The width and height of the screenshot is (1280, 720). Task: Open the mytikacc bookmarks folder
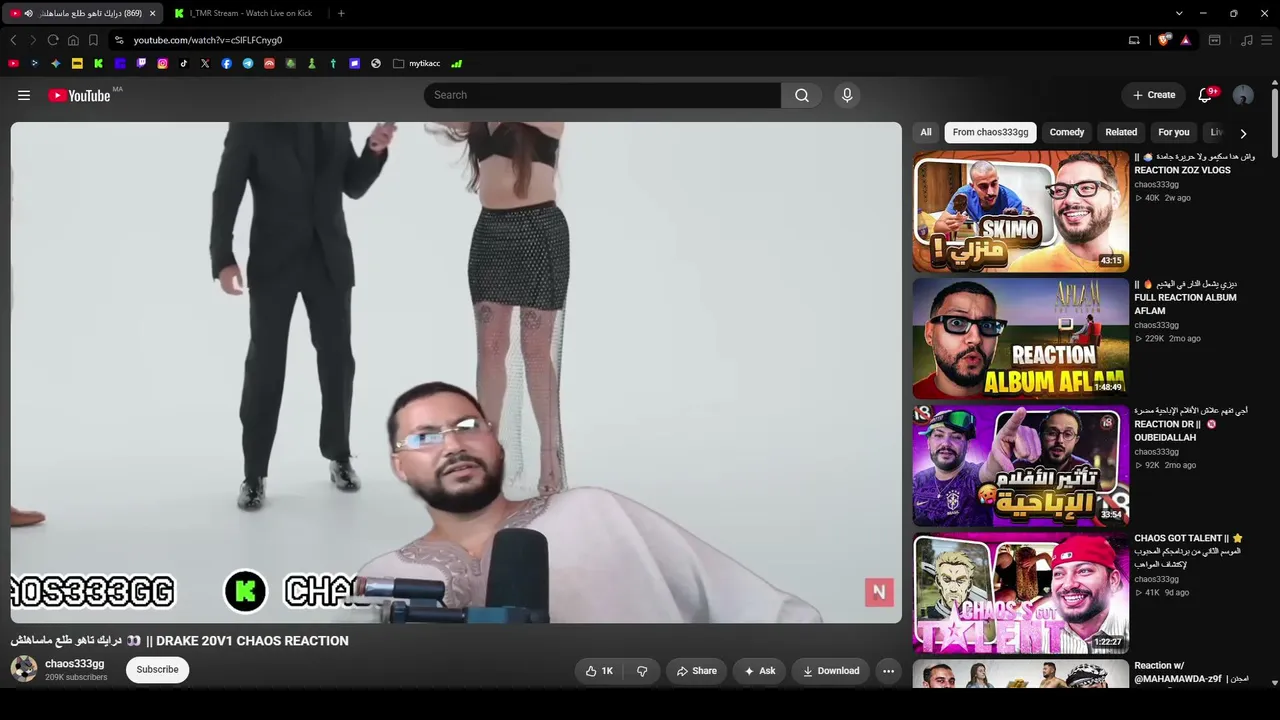(x=416, y=63)
